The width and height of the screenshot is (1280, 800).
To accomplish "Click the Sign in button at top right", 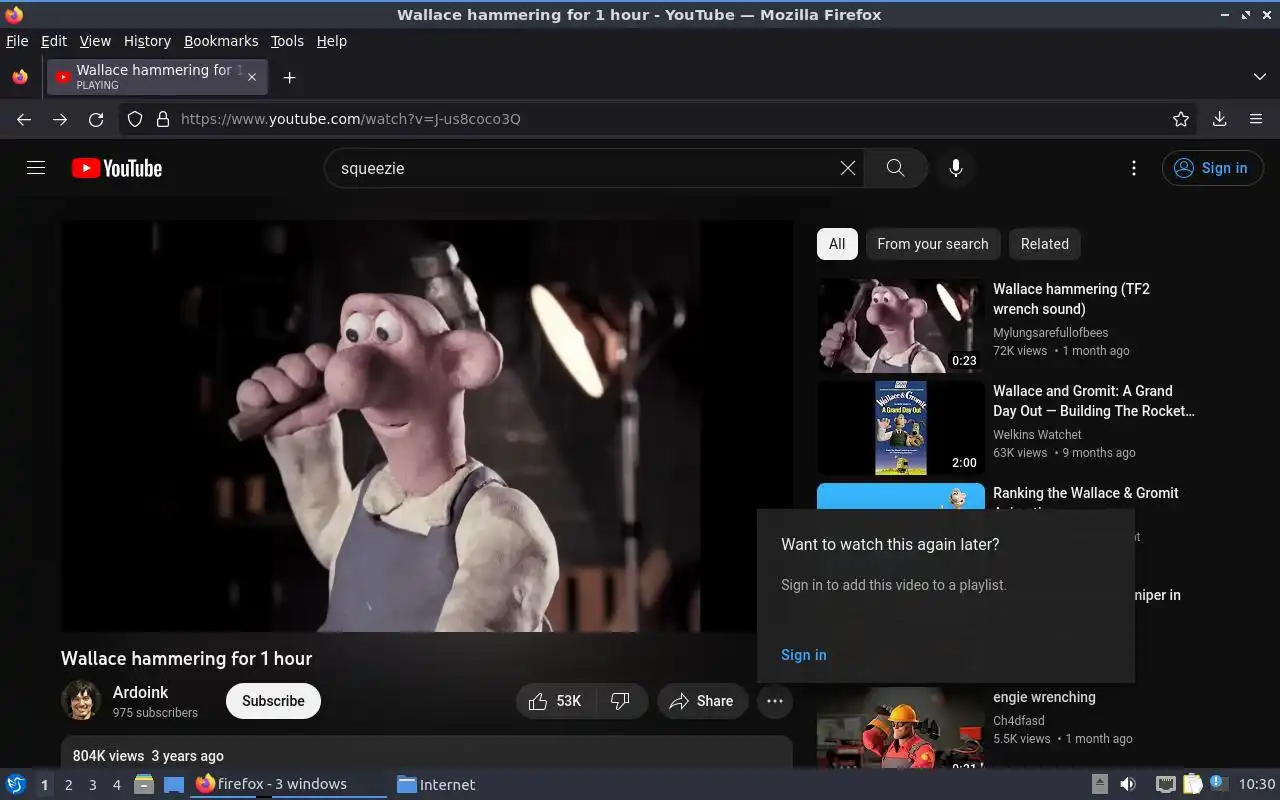I will [x=1212, y=168].
